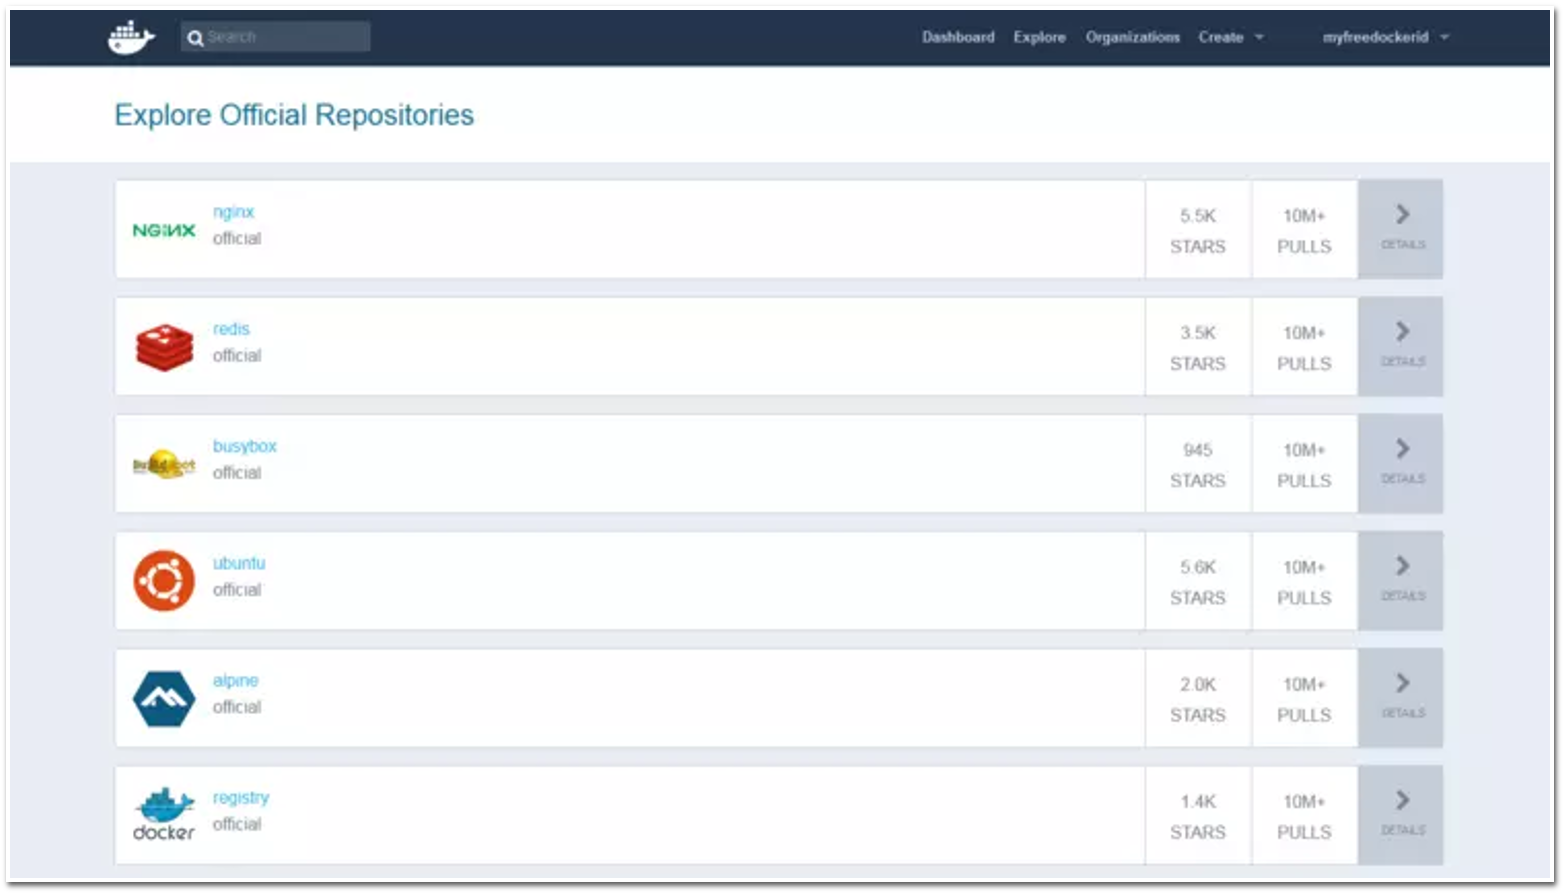
Task: Click the NGINX logo icon
Action: [x=164, y=230]
